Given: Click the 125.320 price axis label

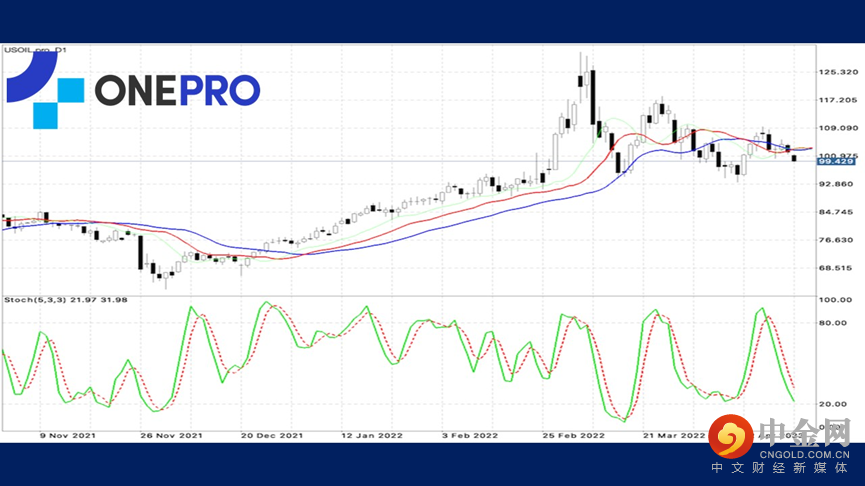Looking at the screenshot, I should [839, 72].
